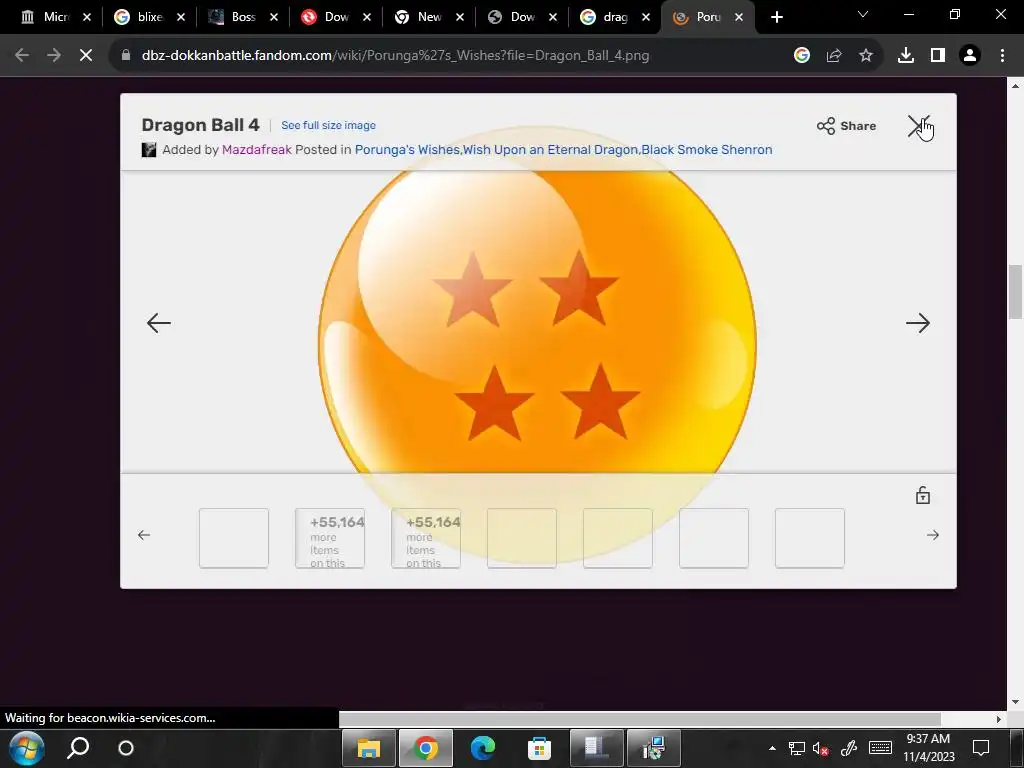
Task: Open Chrome three-dot menu
Action: pos(1002,56)
